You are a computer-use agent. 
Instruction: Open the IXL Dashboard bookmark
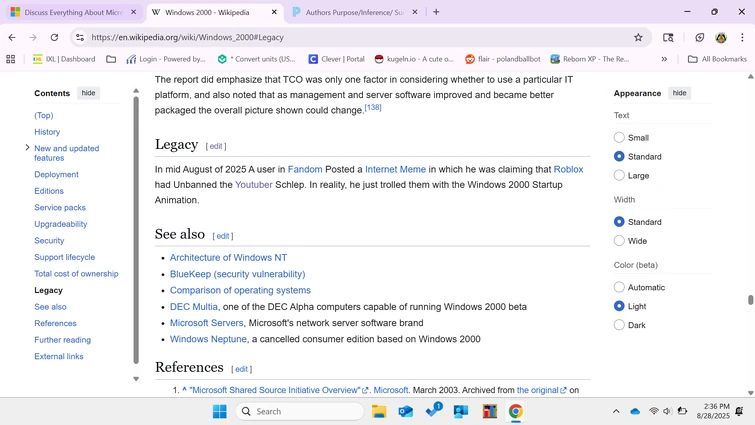tap(64, 59)
